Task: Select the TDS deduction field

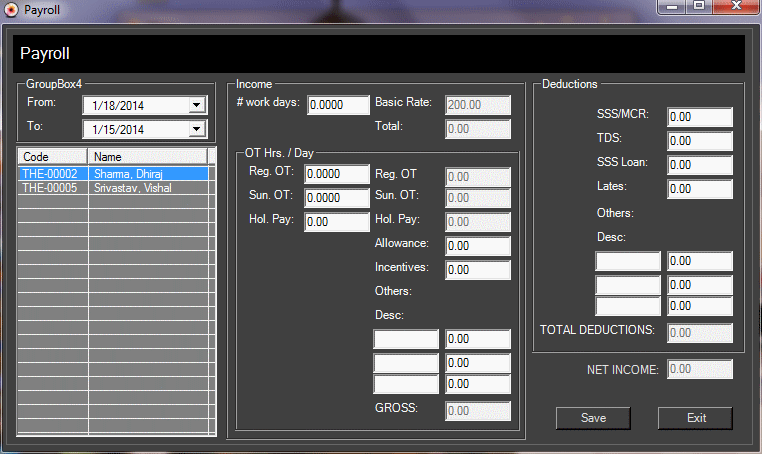Action: pyautogui.click(x=700, y=141)
